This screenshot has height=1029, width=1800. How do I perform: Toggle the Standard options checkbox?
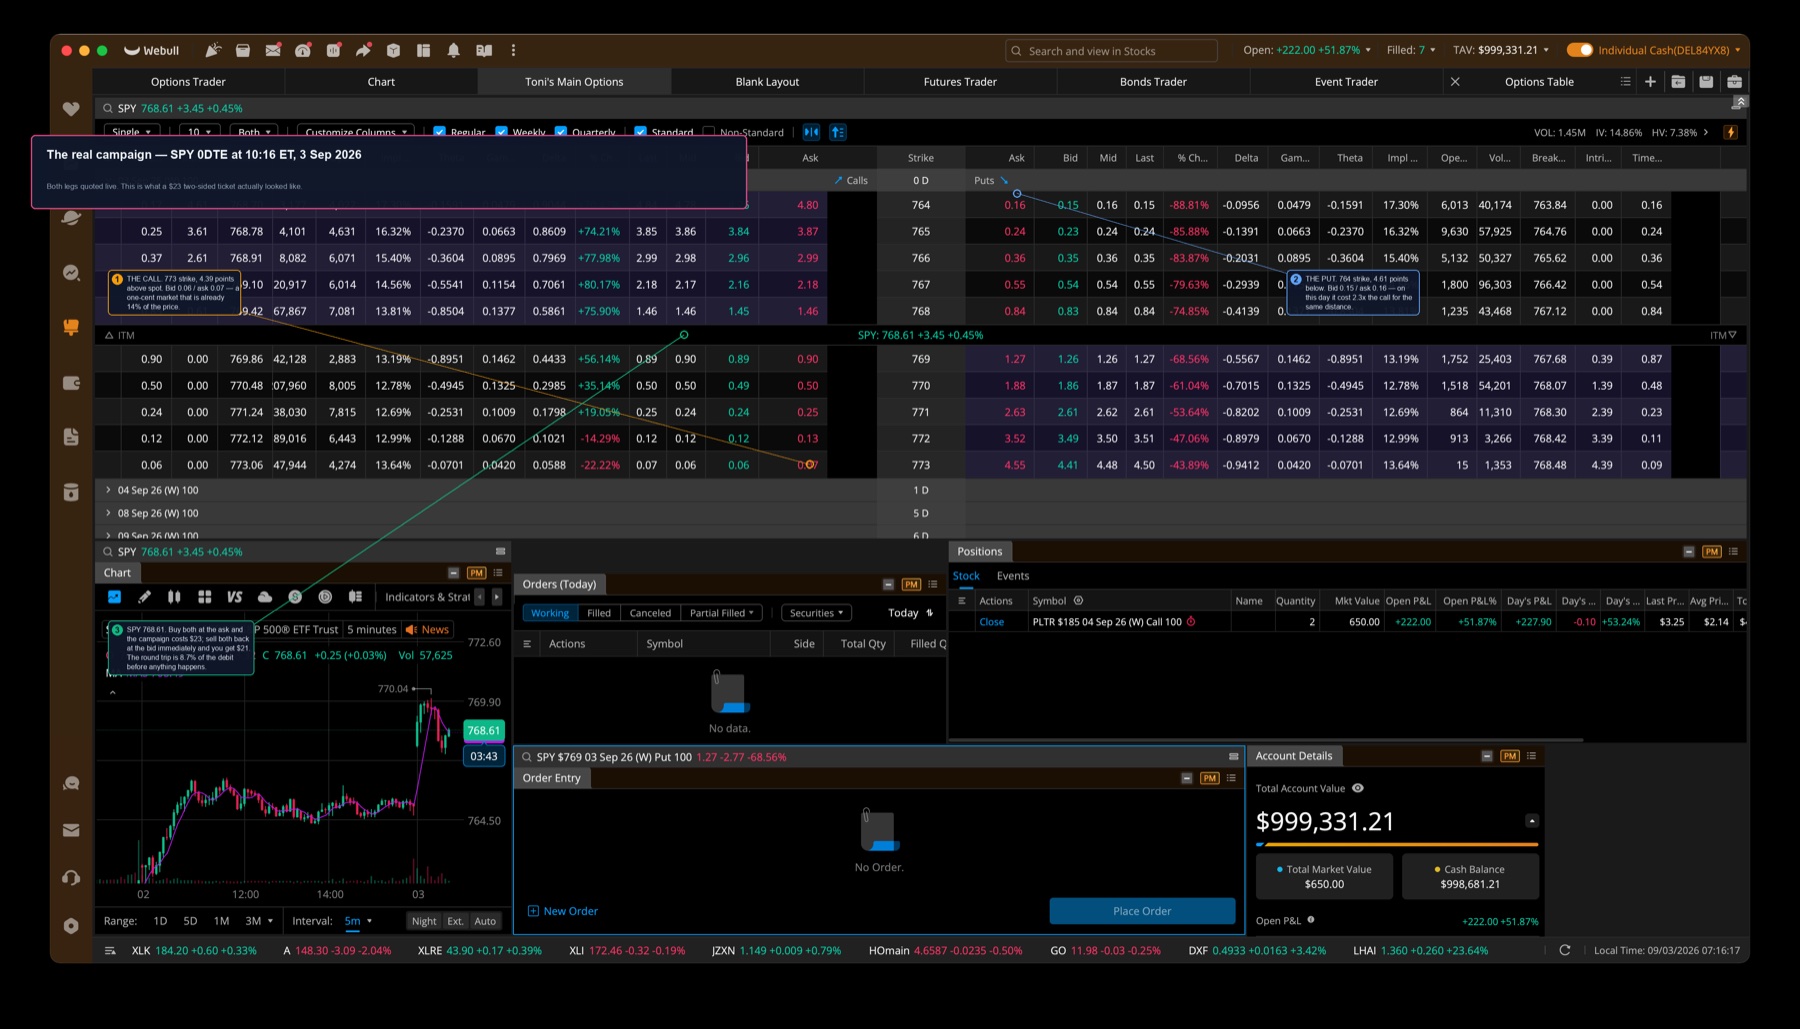click(640, 132)
